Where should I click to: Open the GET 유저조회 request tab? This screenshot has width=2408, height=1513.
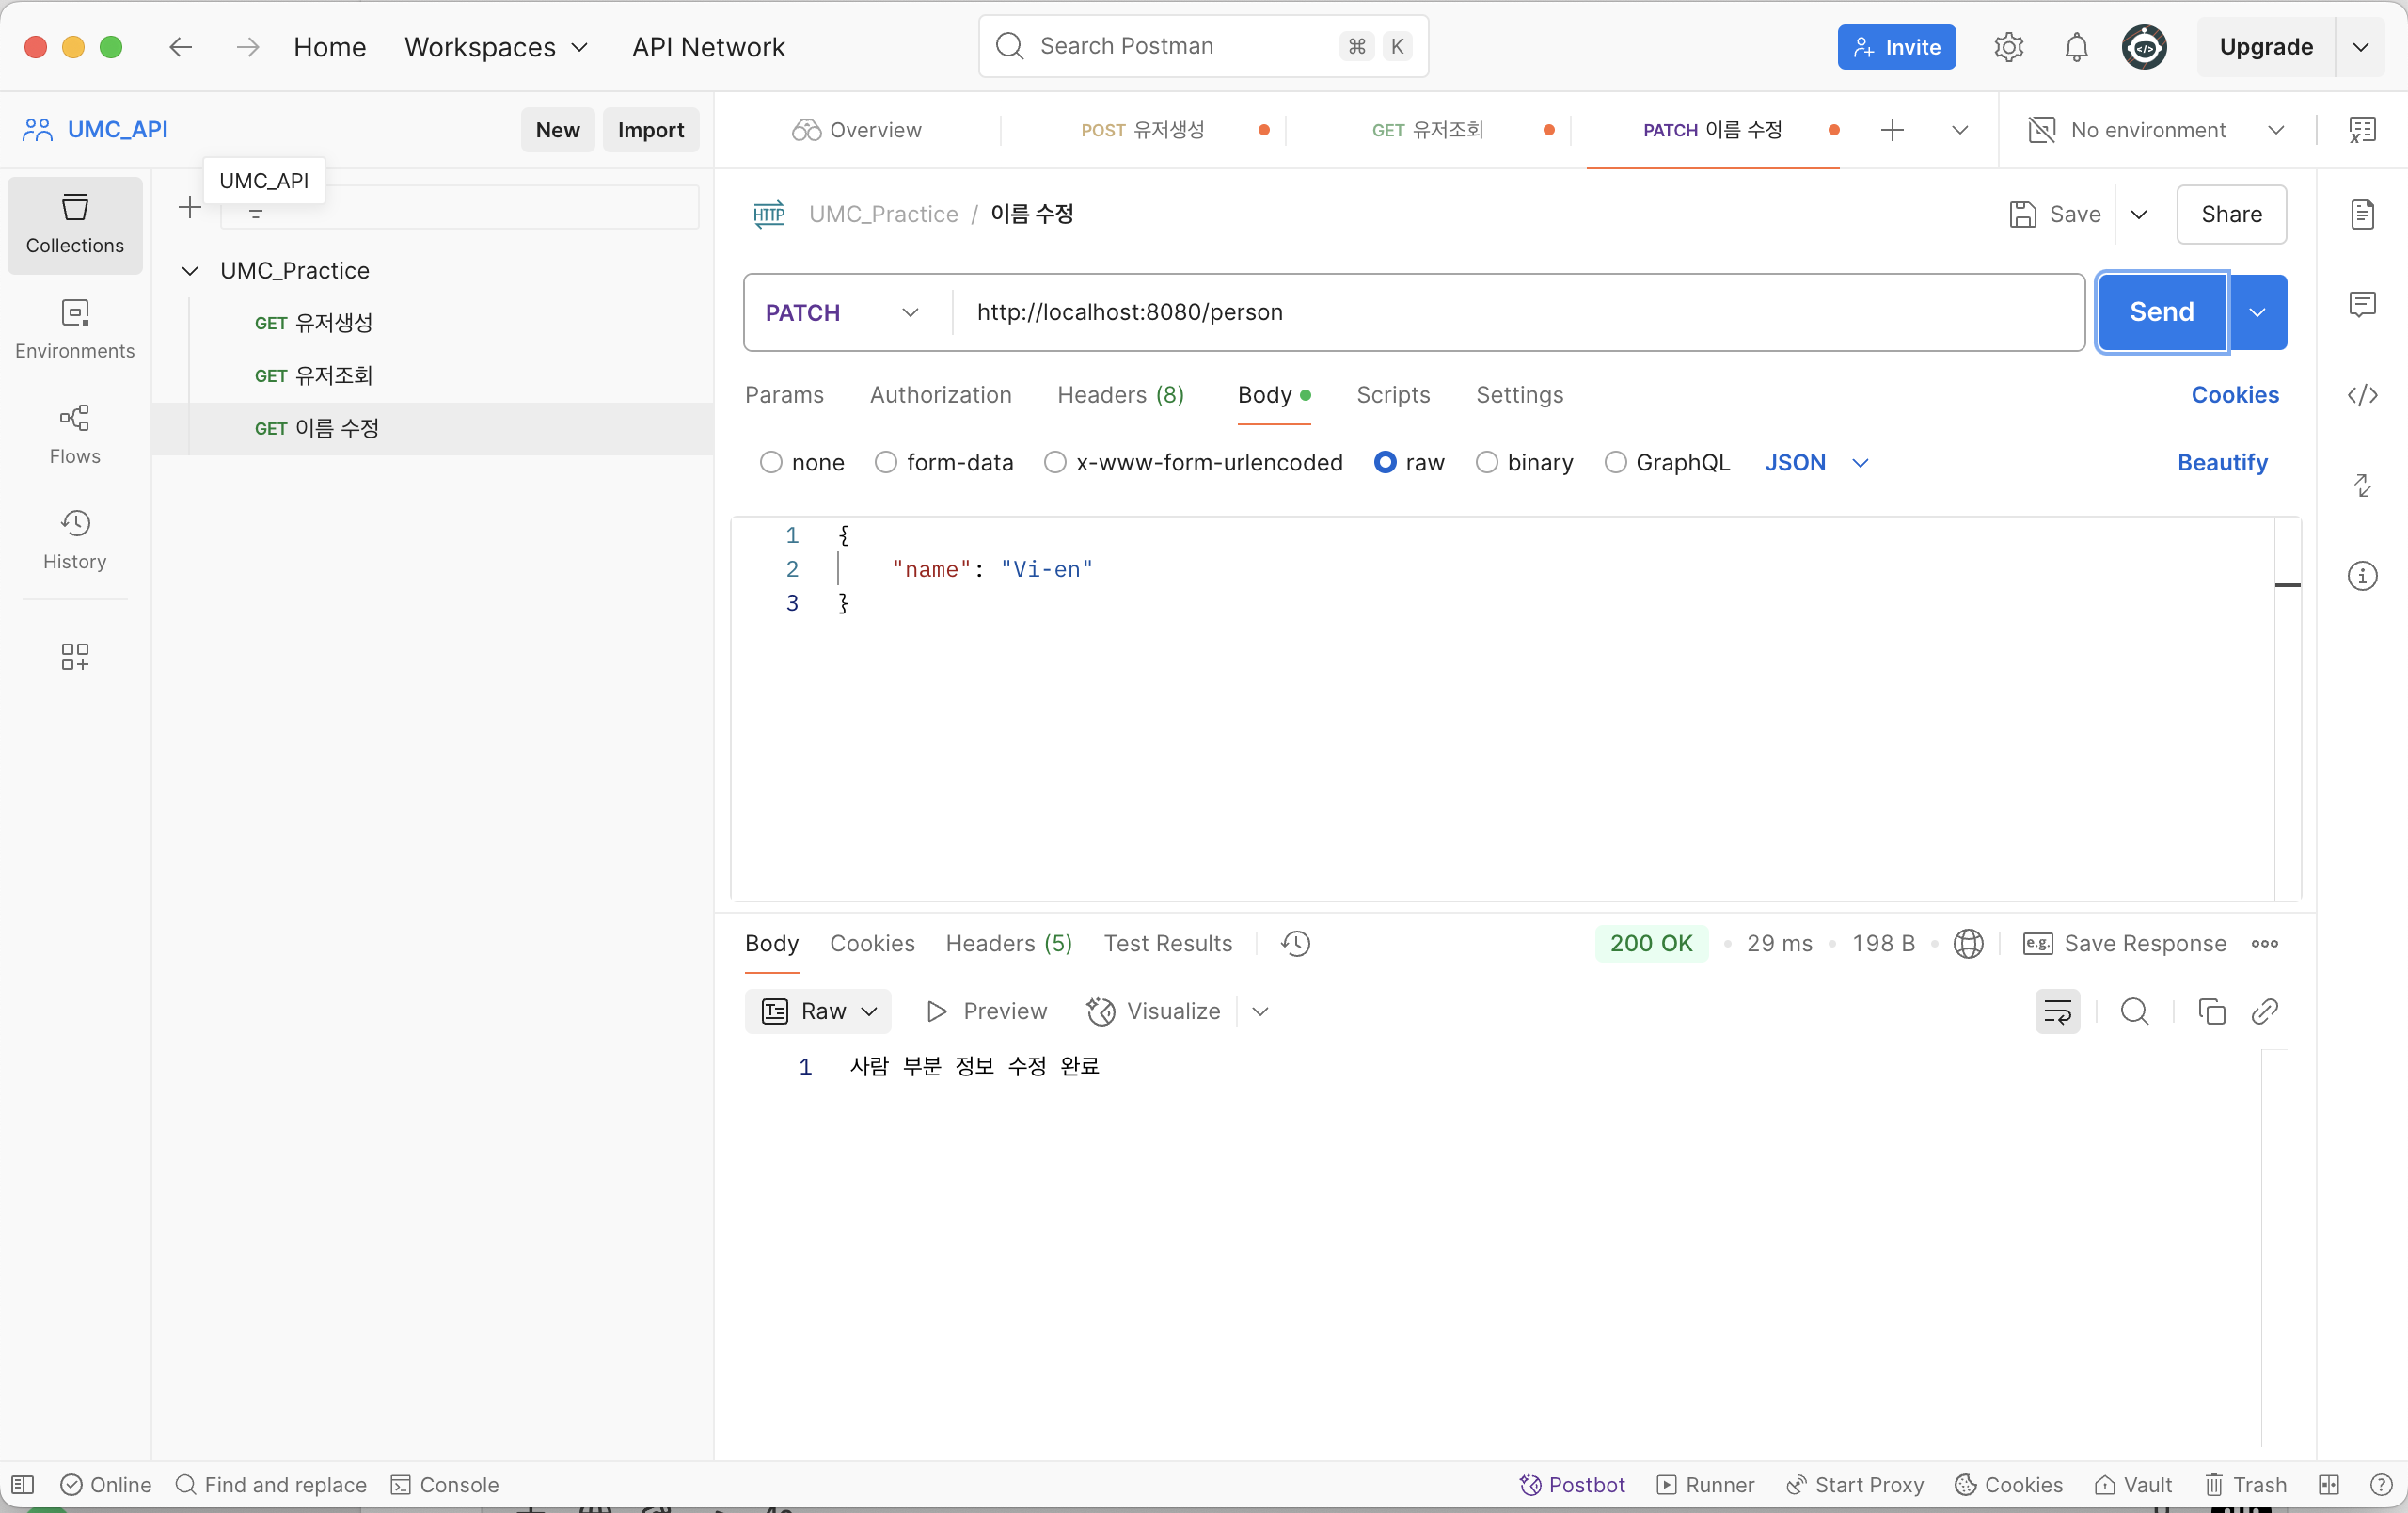[1427, 130]
